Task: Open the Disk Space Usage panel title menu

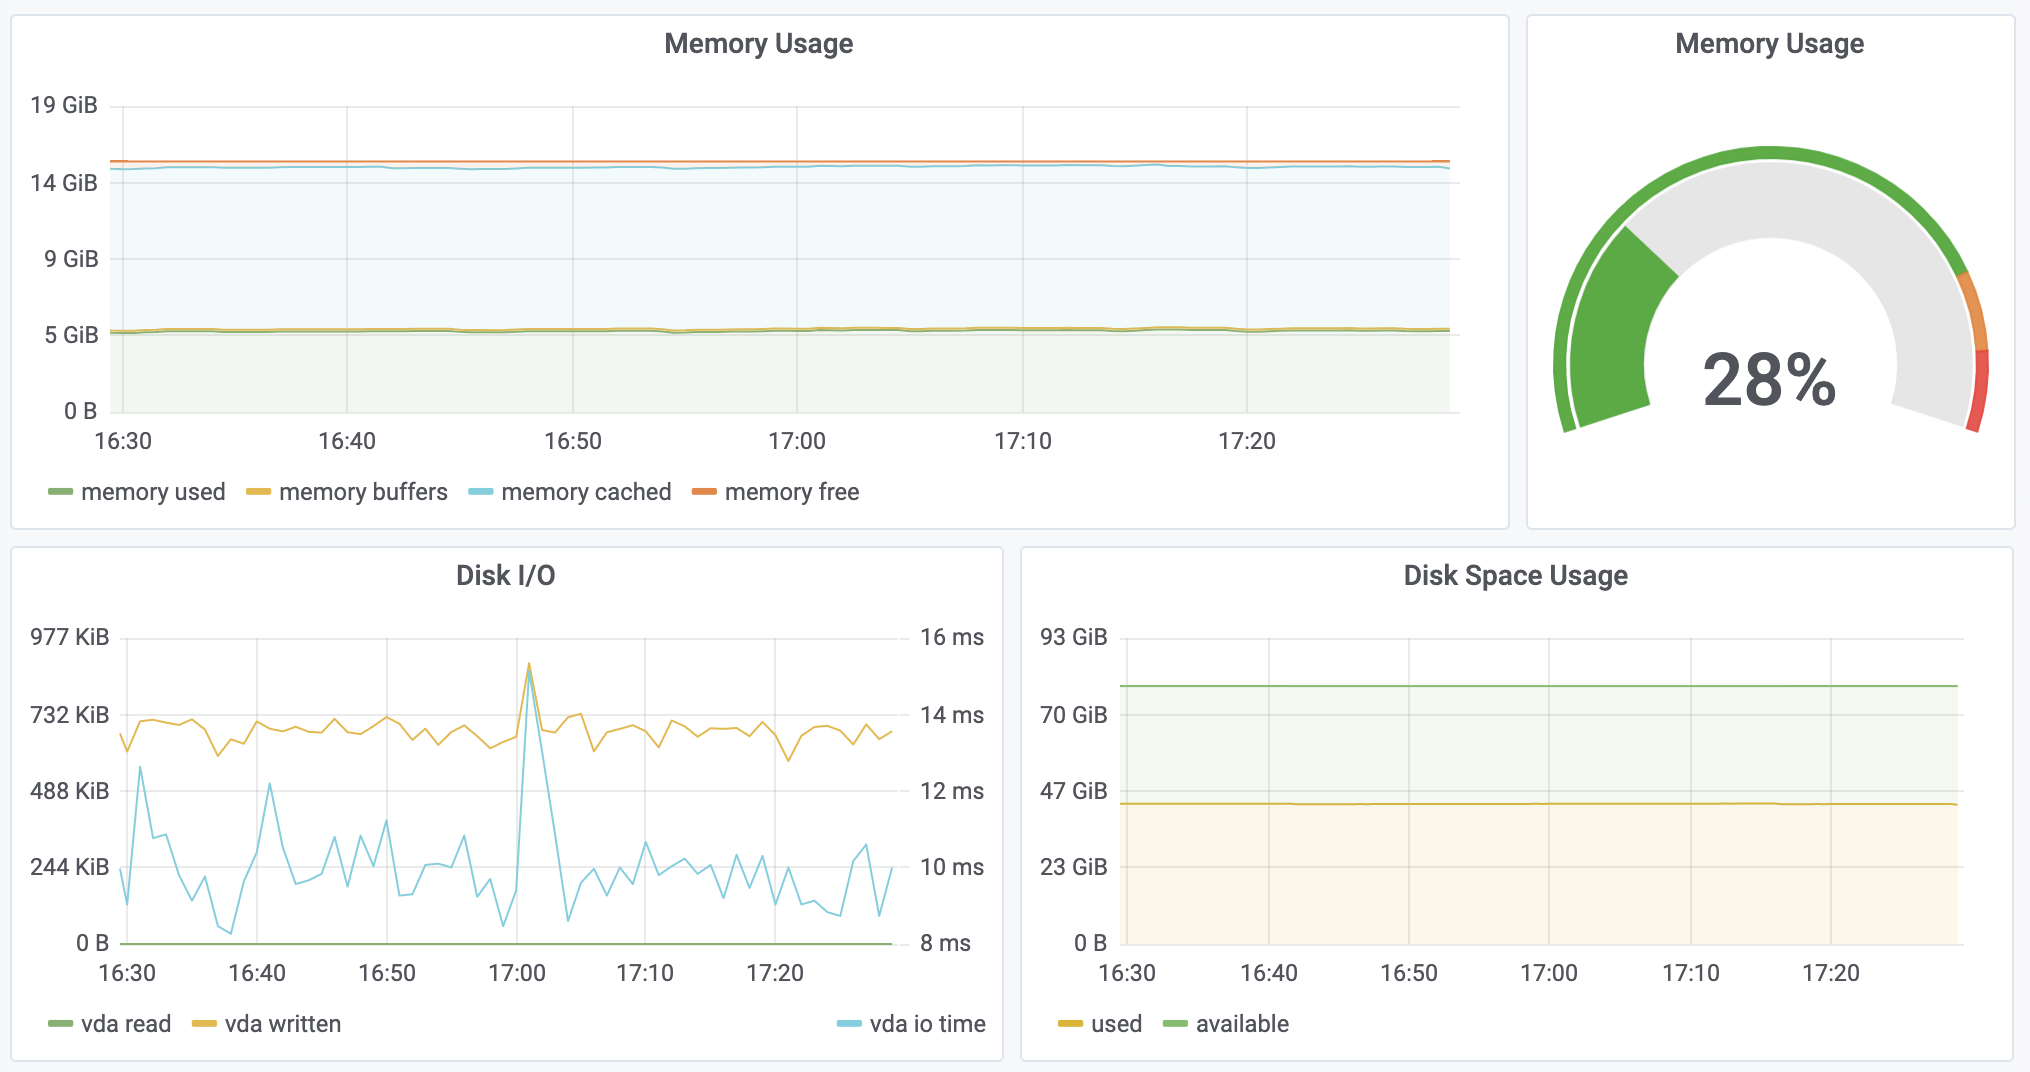Action: click(x=1515, y=576)
